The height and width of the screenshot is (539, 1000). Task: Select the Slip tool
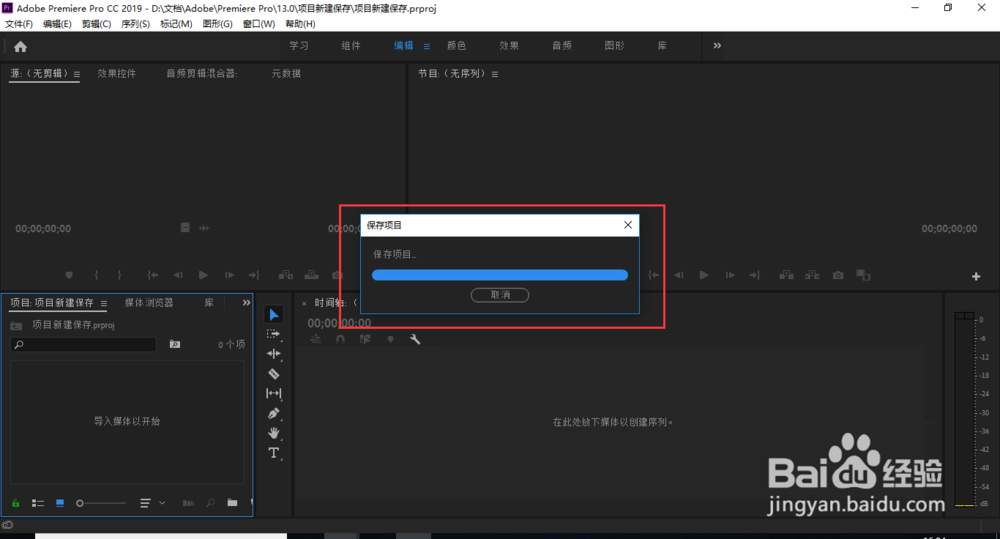pos(274,394)
